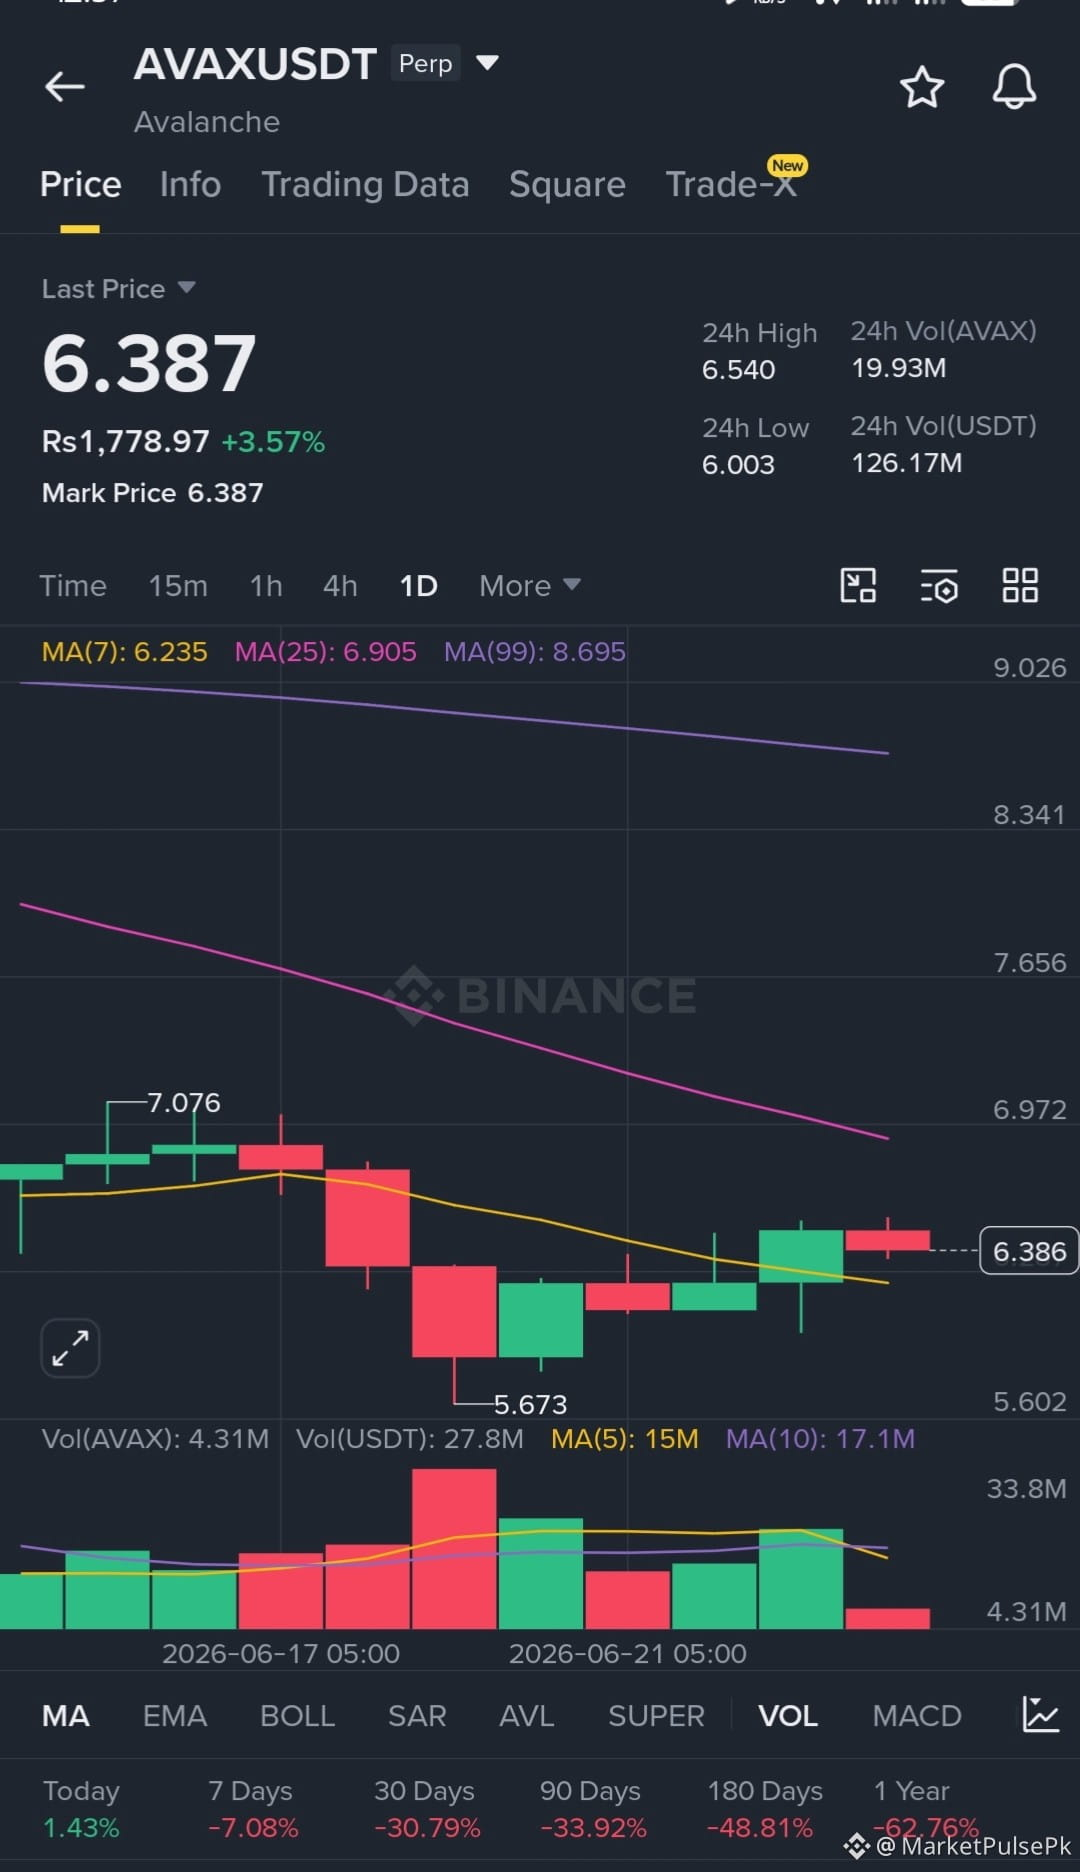Click the 180 Days -48.81% performance
Viewport: 1080px width, 1872px height.
[765, 1809]
